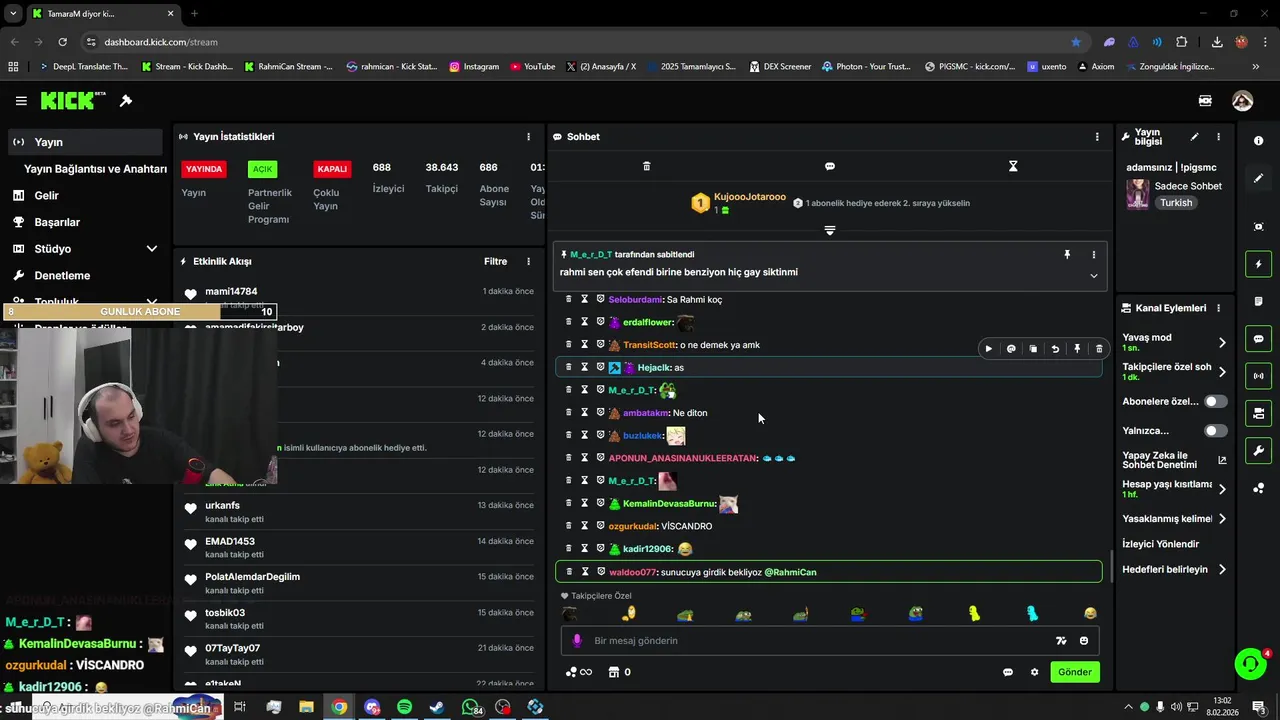1280x720 pixels.
Task: Click the lightning bolt icon in right sidebar
Action: pos(1258,264)
